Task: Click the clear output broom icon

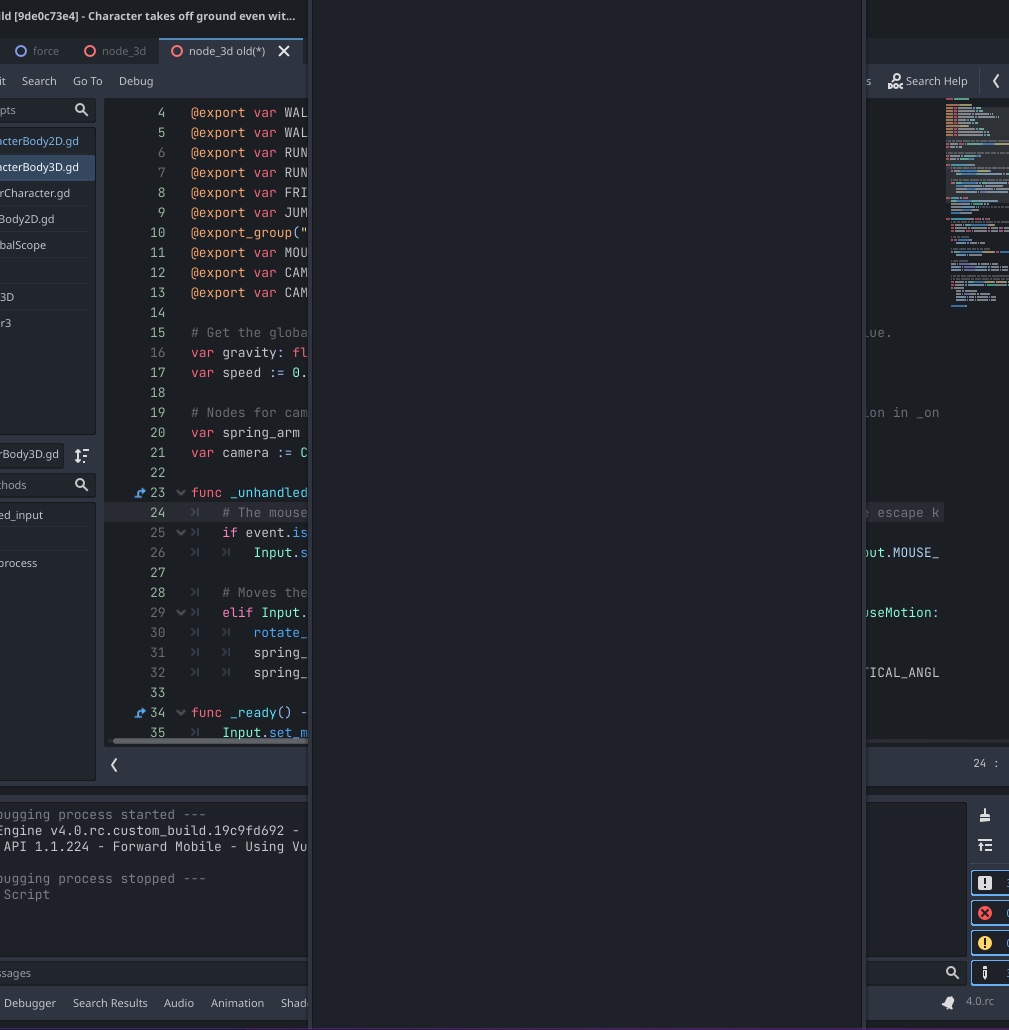Action: point(987,815)
